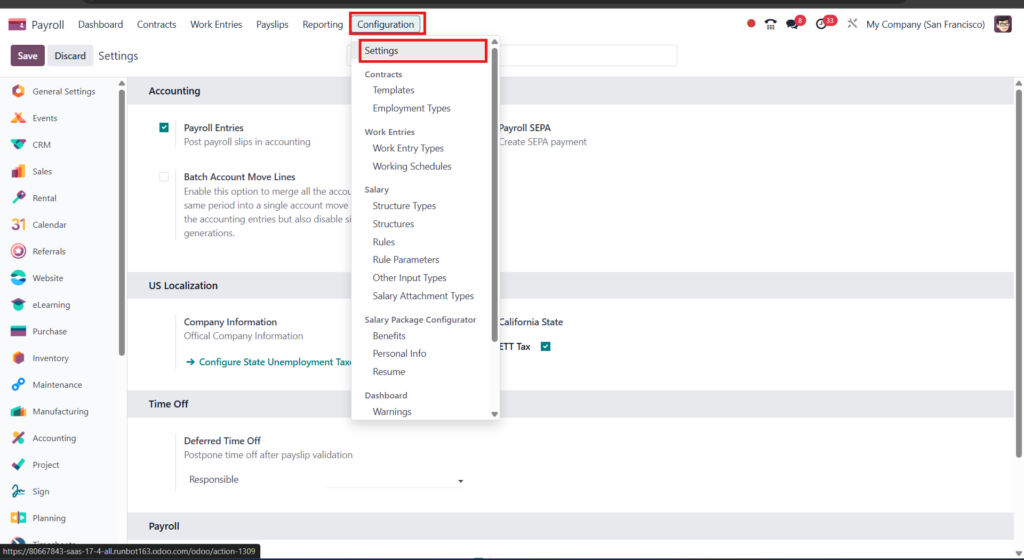
Task: Select the Sales sidebar icon
Action: coord(18,172)
